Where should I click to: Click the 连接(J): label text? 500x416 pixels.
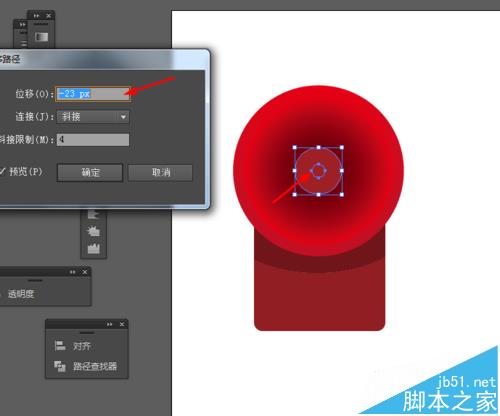[34, 117]
